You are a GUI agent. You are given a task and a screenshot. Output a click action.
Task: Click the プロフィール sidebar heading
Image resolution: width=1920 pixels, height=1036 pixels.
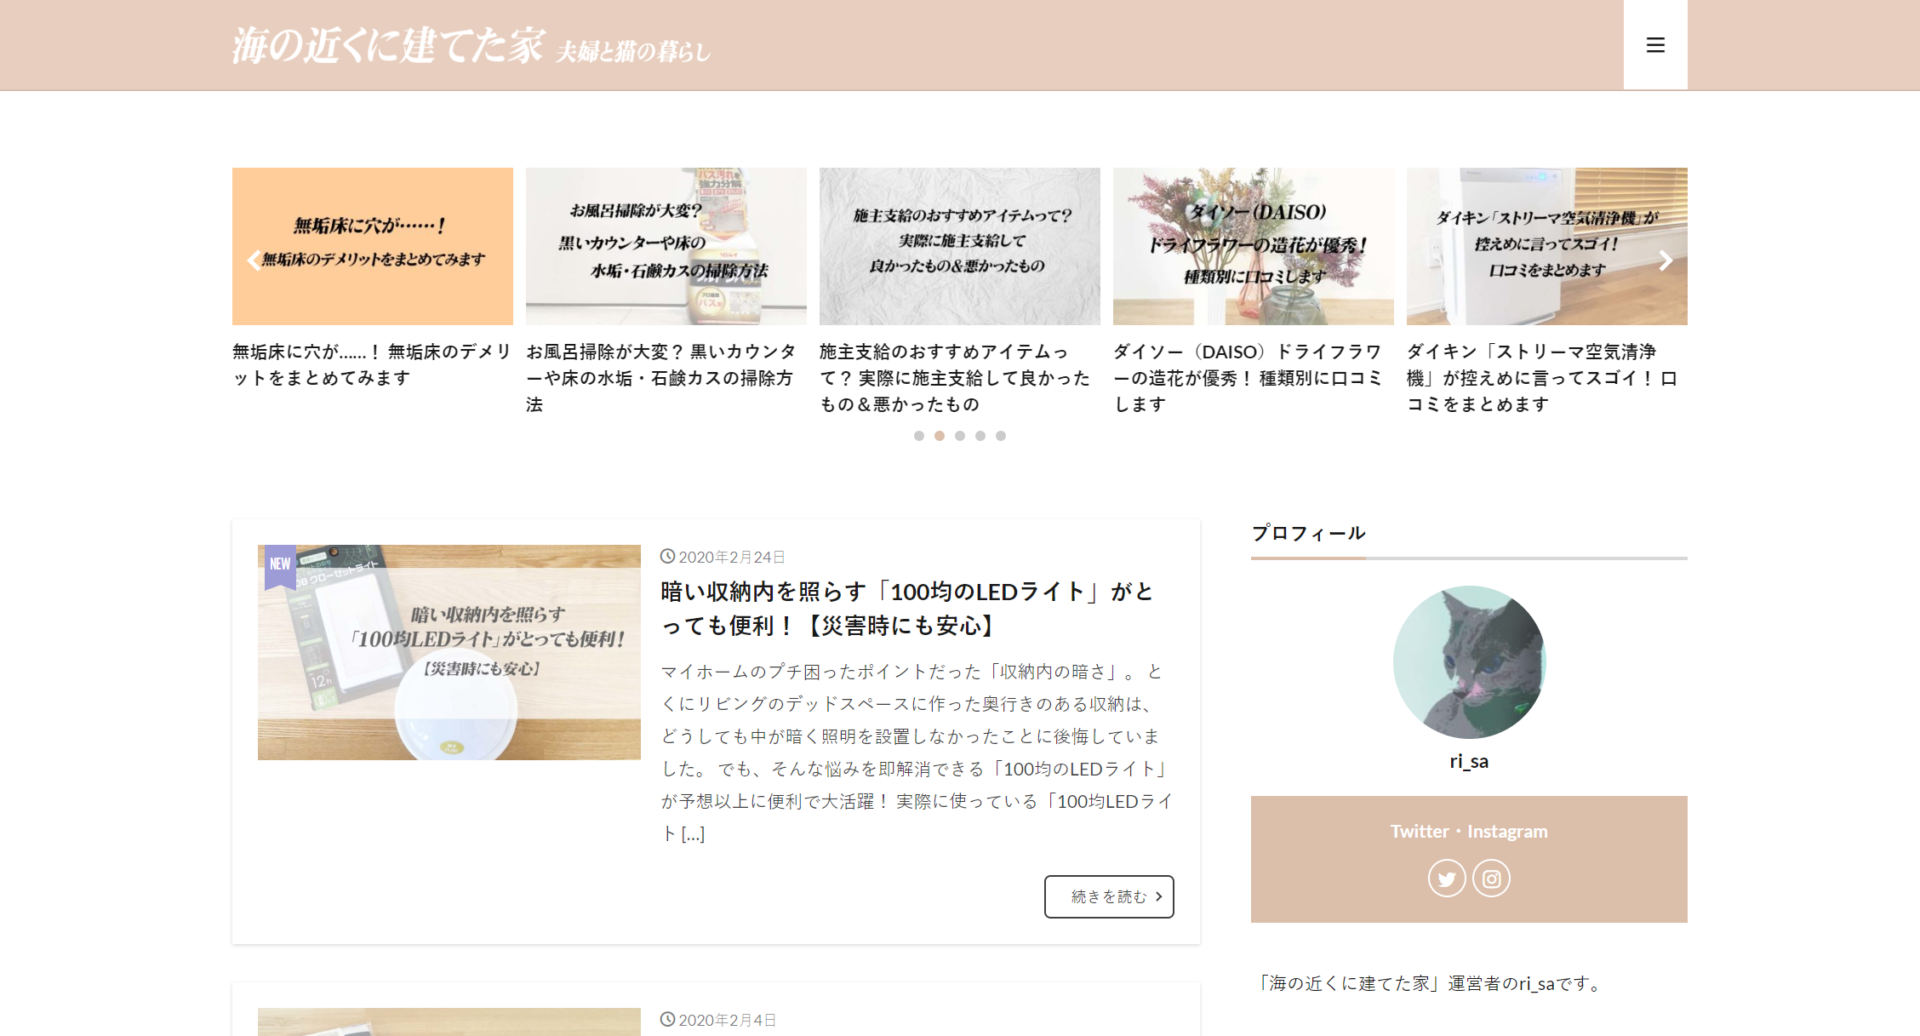(x=1308, y=533)
